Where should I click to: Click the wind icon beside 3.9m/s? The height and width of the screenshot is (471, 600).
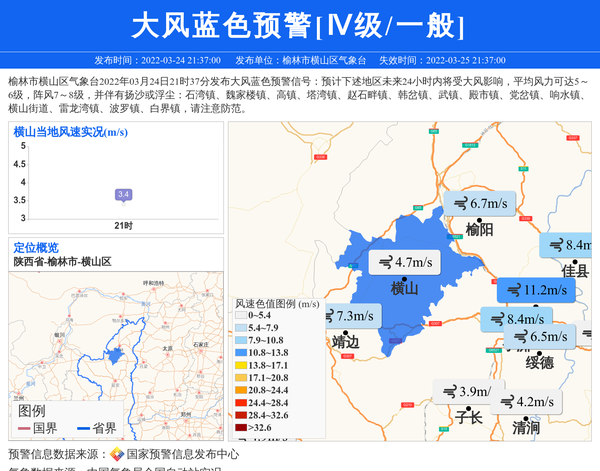point(449,392)
